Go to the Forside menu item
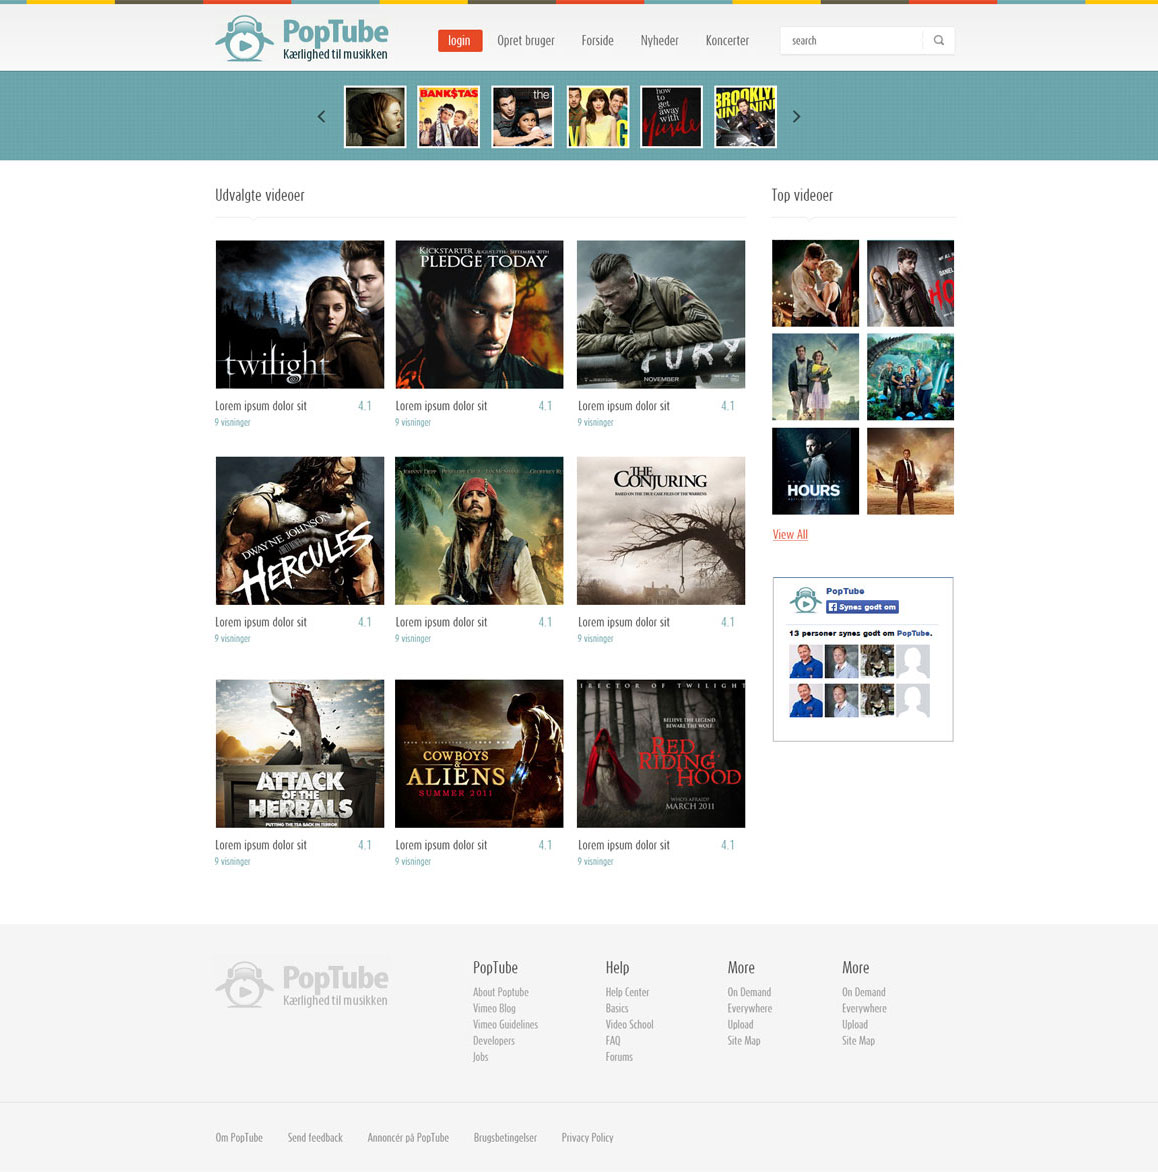The height and width of the screenshot is (1172, 1158). [x=597, y=40]
